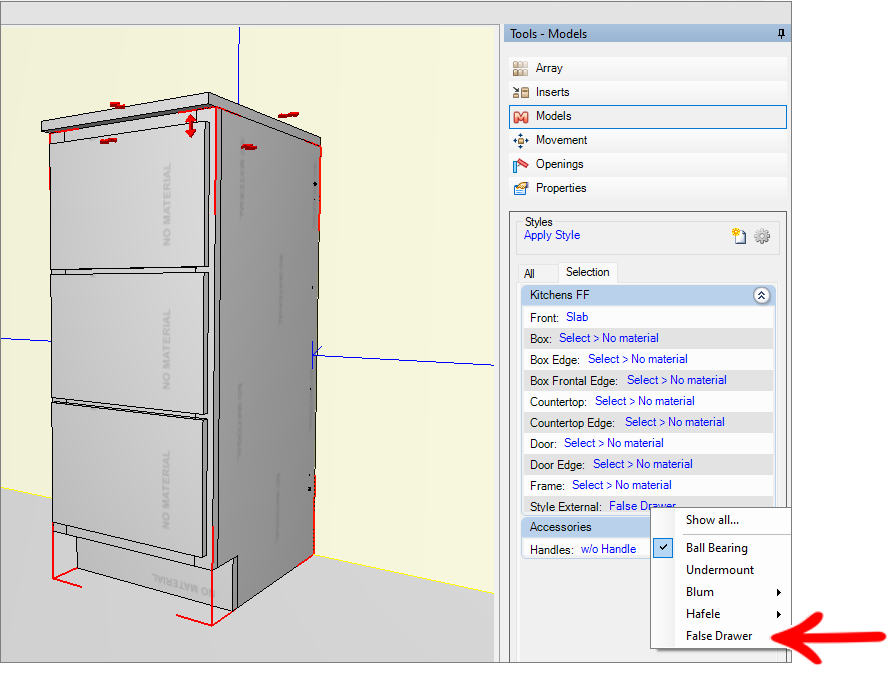Viewport: 890px width, 685px height.
Task: Click the Slab front value link
Action: (577, 318)
